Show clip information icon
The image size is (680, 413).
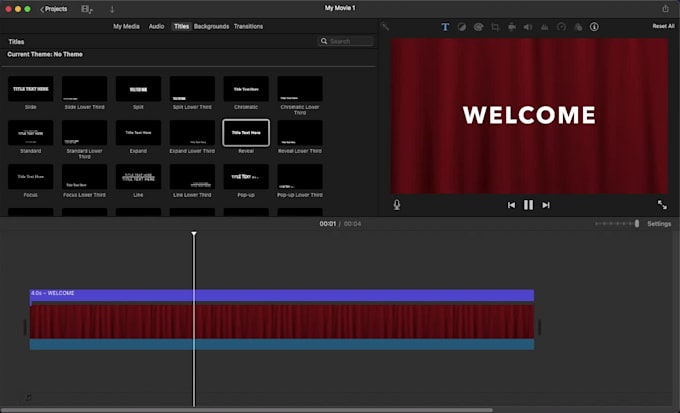pos(594,27)
